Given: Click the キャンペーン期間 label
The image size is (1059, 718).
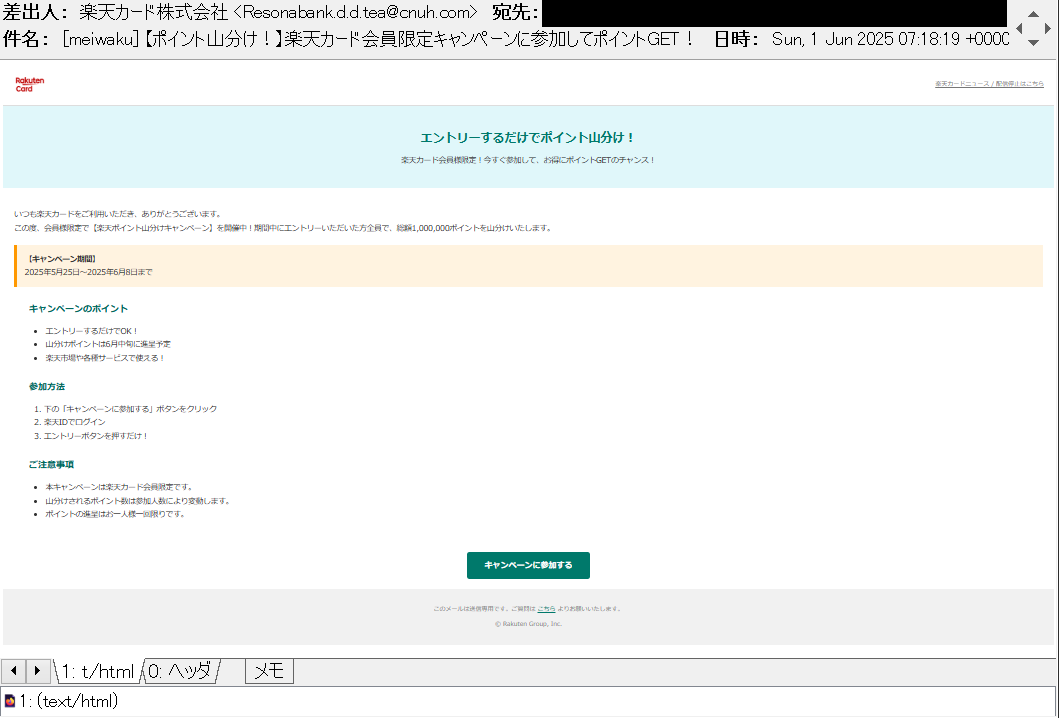Looking at the screenshot, I should tap(61, 259).
